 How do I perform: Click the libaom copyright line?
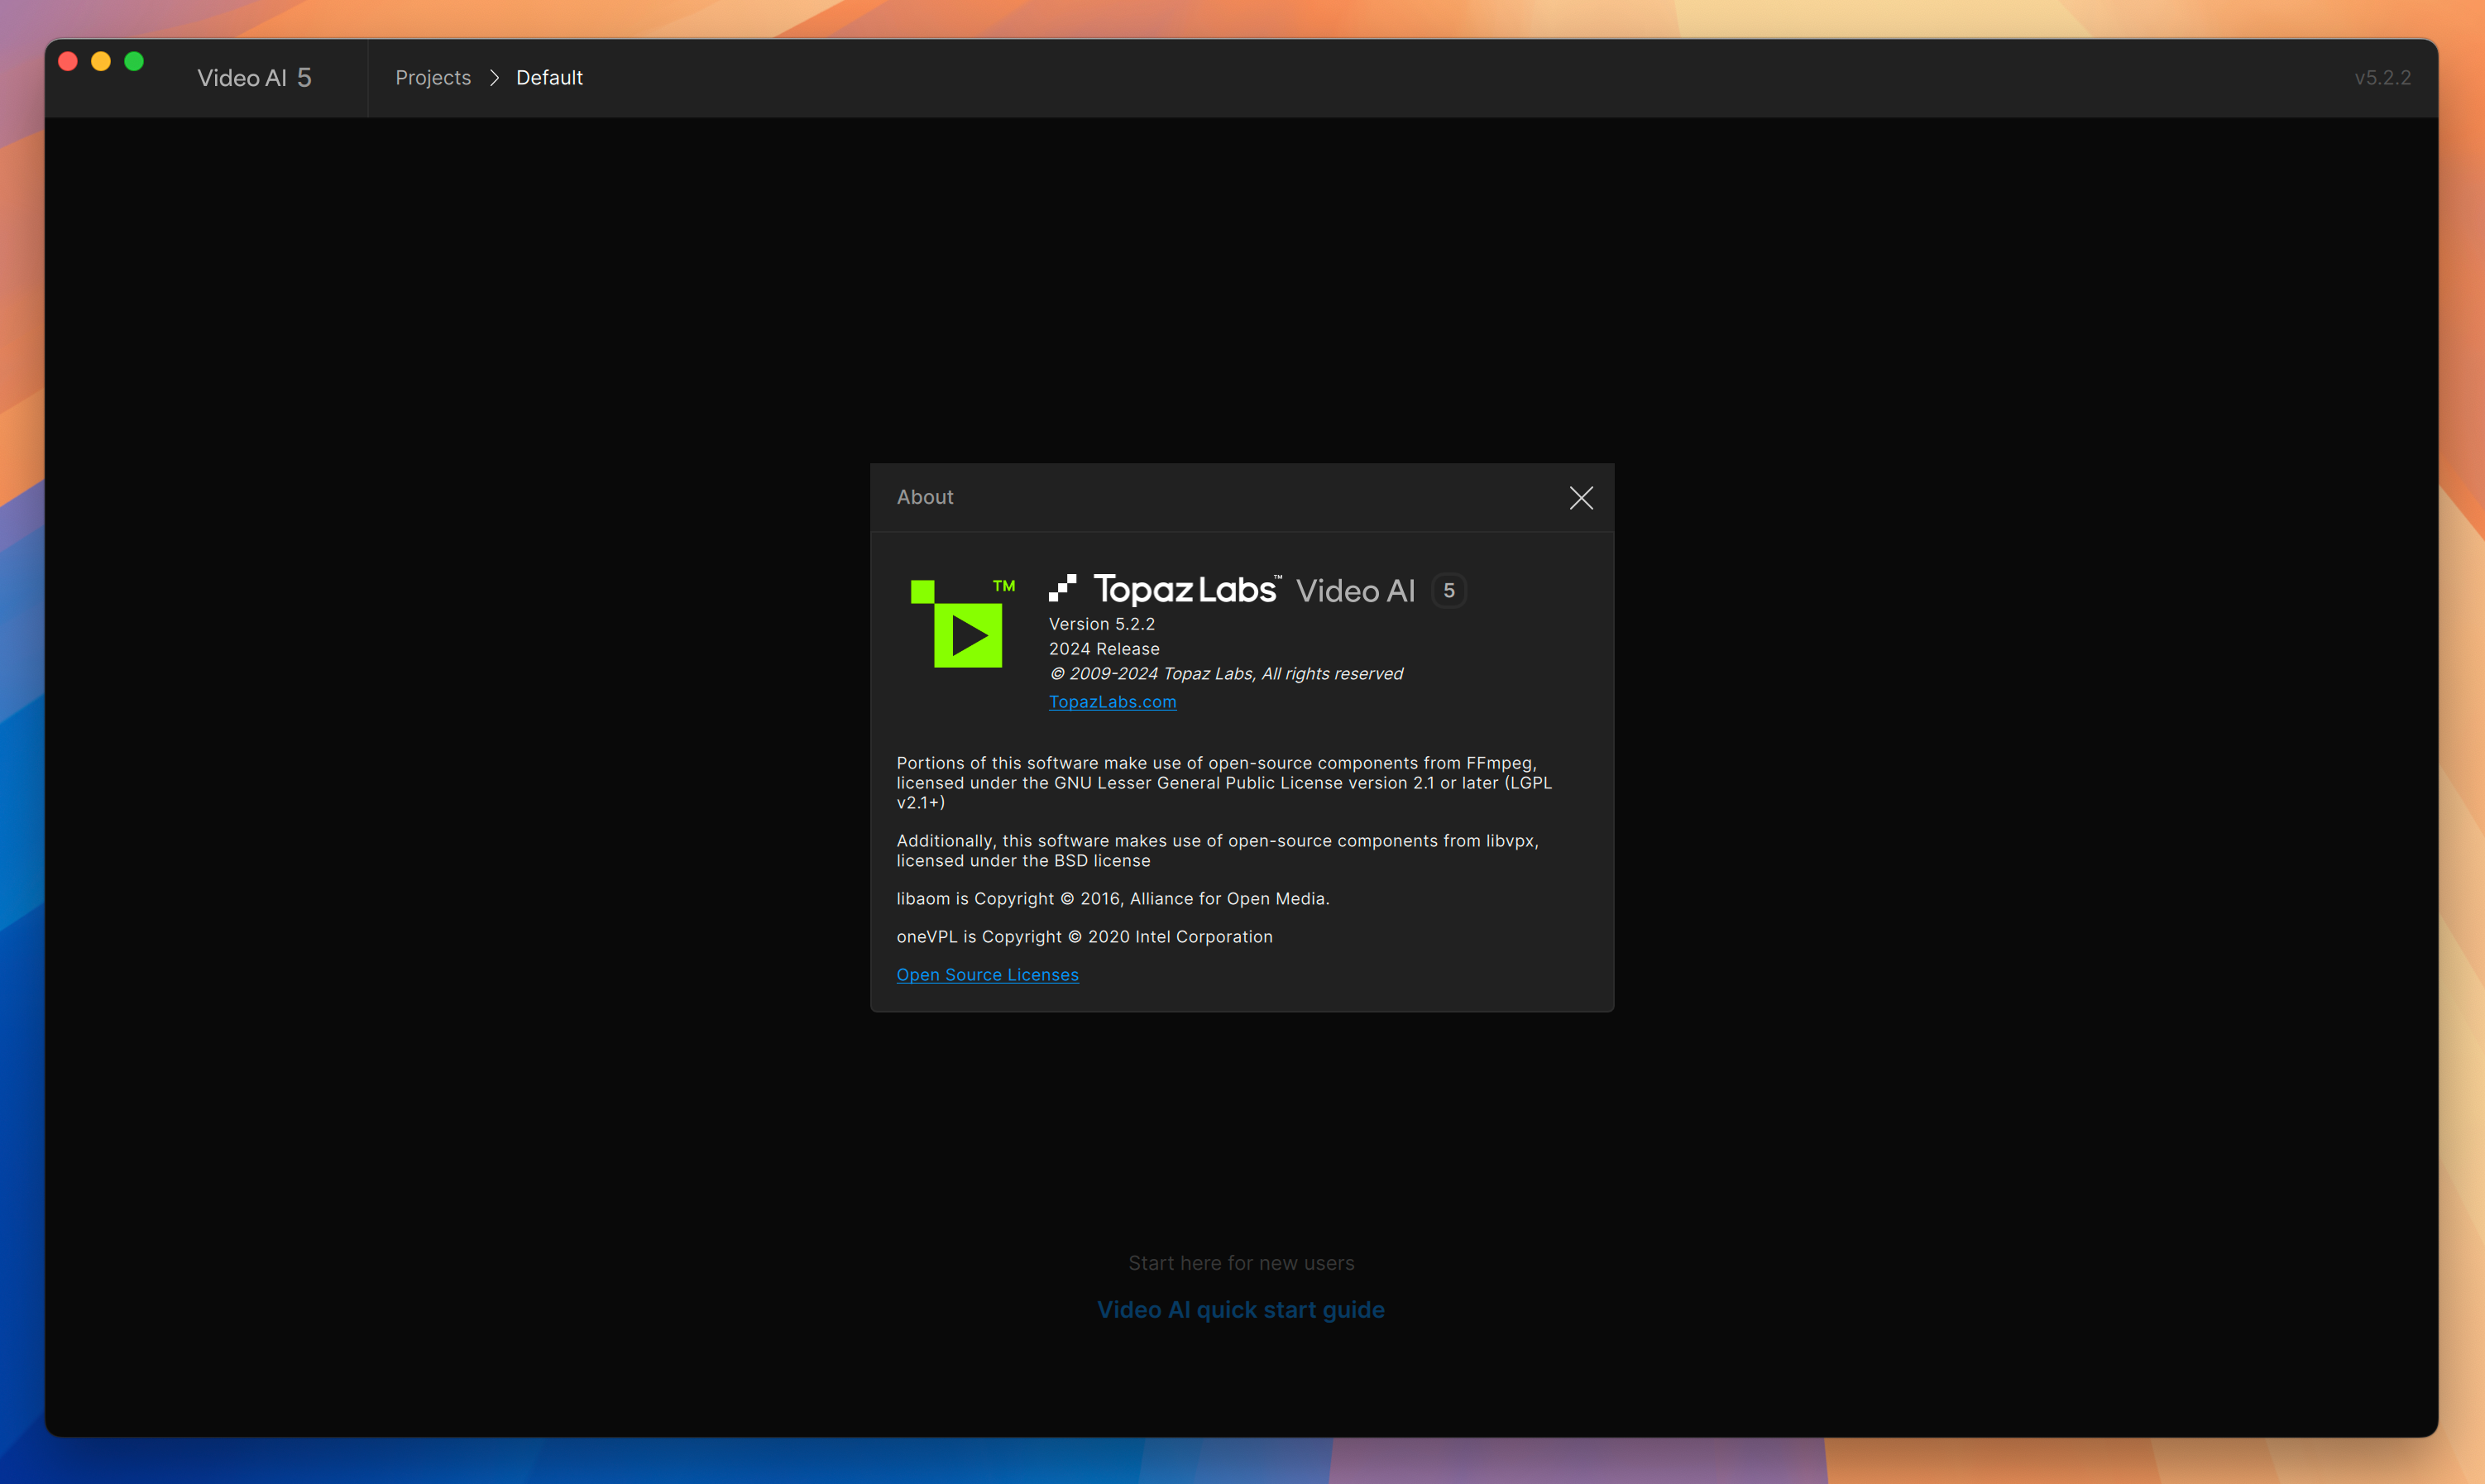[x=1113, y=899]
